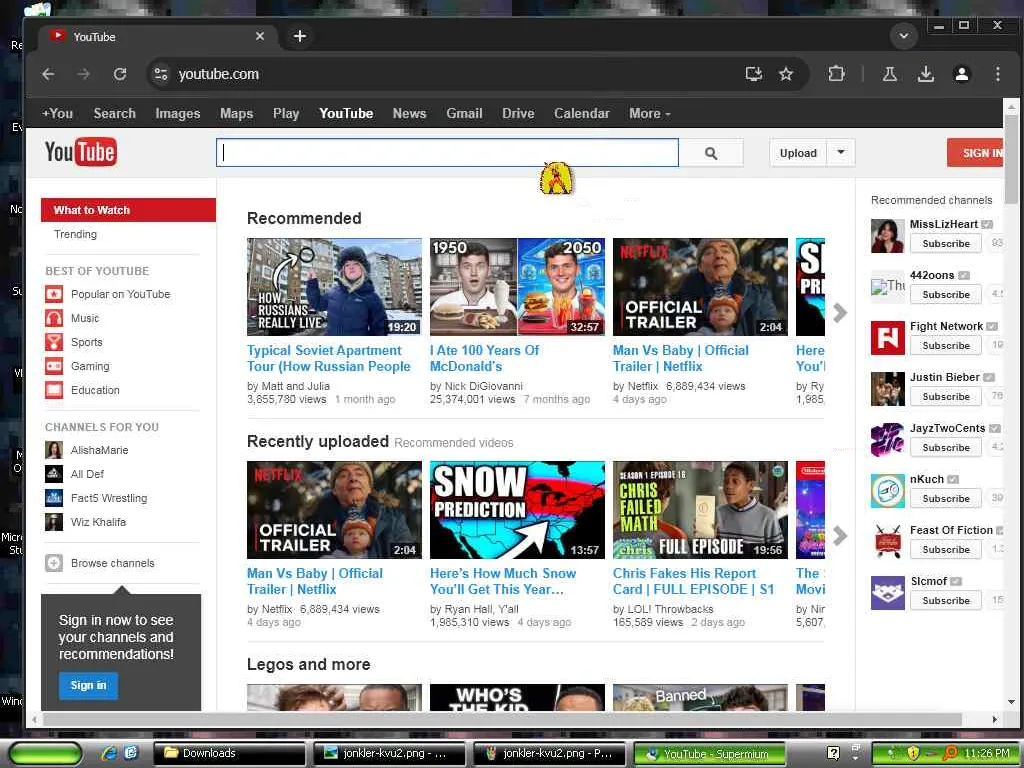Open tab search dropdown

pos(904,36)
